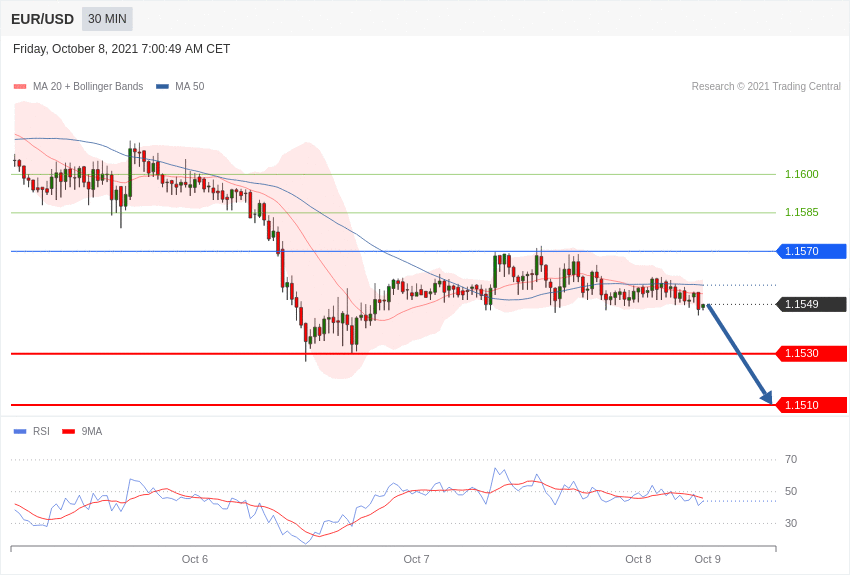
Task: Click the MA 20 + Bollinger Bands legend label
Action: click(88, 86)
